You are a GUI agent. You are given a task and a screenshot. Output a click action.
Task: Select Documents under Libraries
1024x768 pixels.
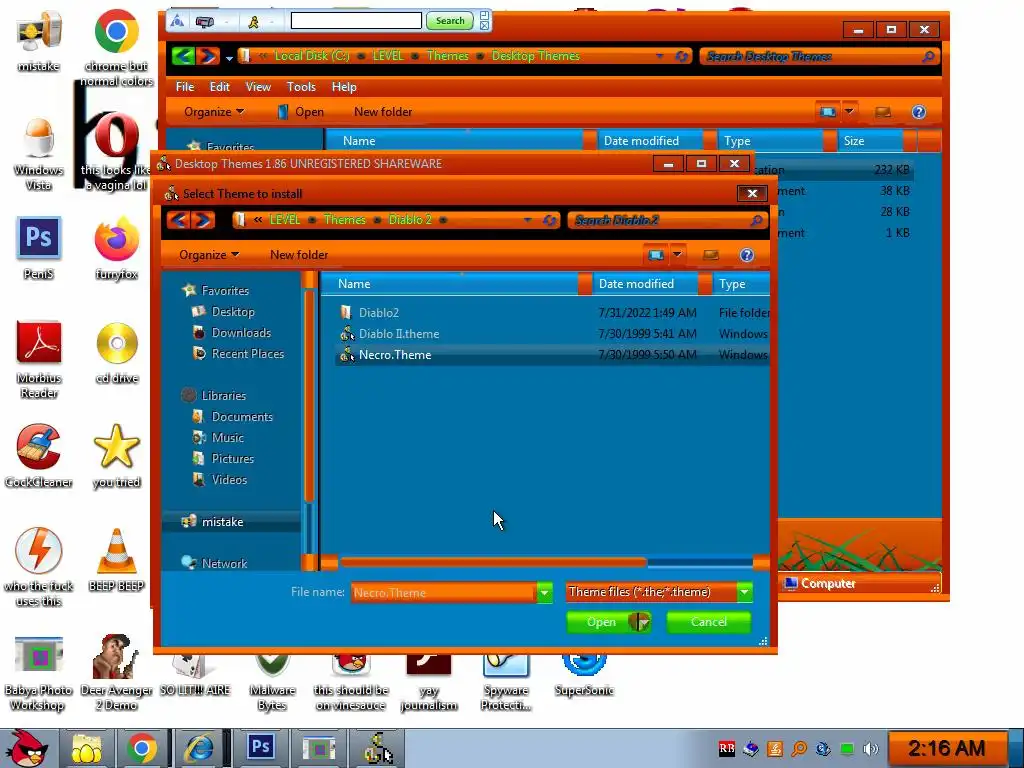242,417
